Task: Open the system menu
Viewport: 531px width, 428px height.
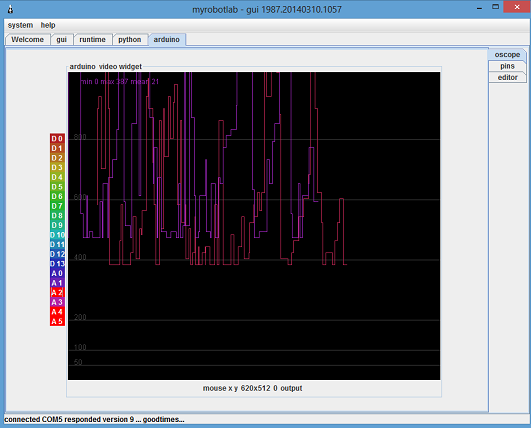Action: click(x=20, y=25)
